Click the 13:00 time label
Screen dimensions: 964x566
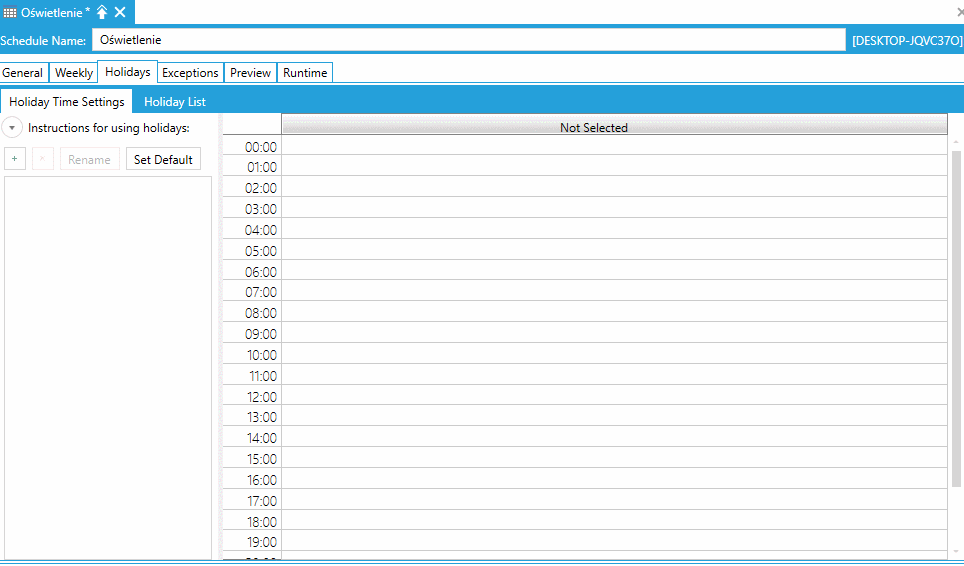(261, 417)
